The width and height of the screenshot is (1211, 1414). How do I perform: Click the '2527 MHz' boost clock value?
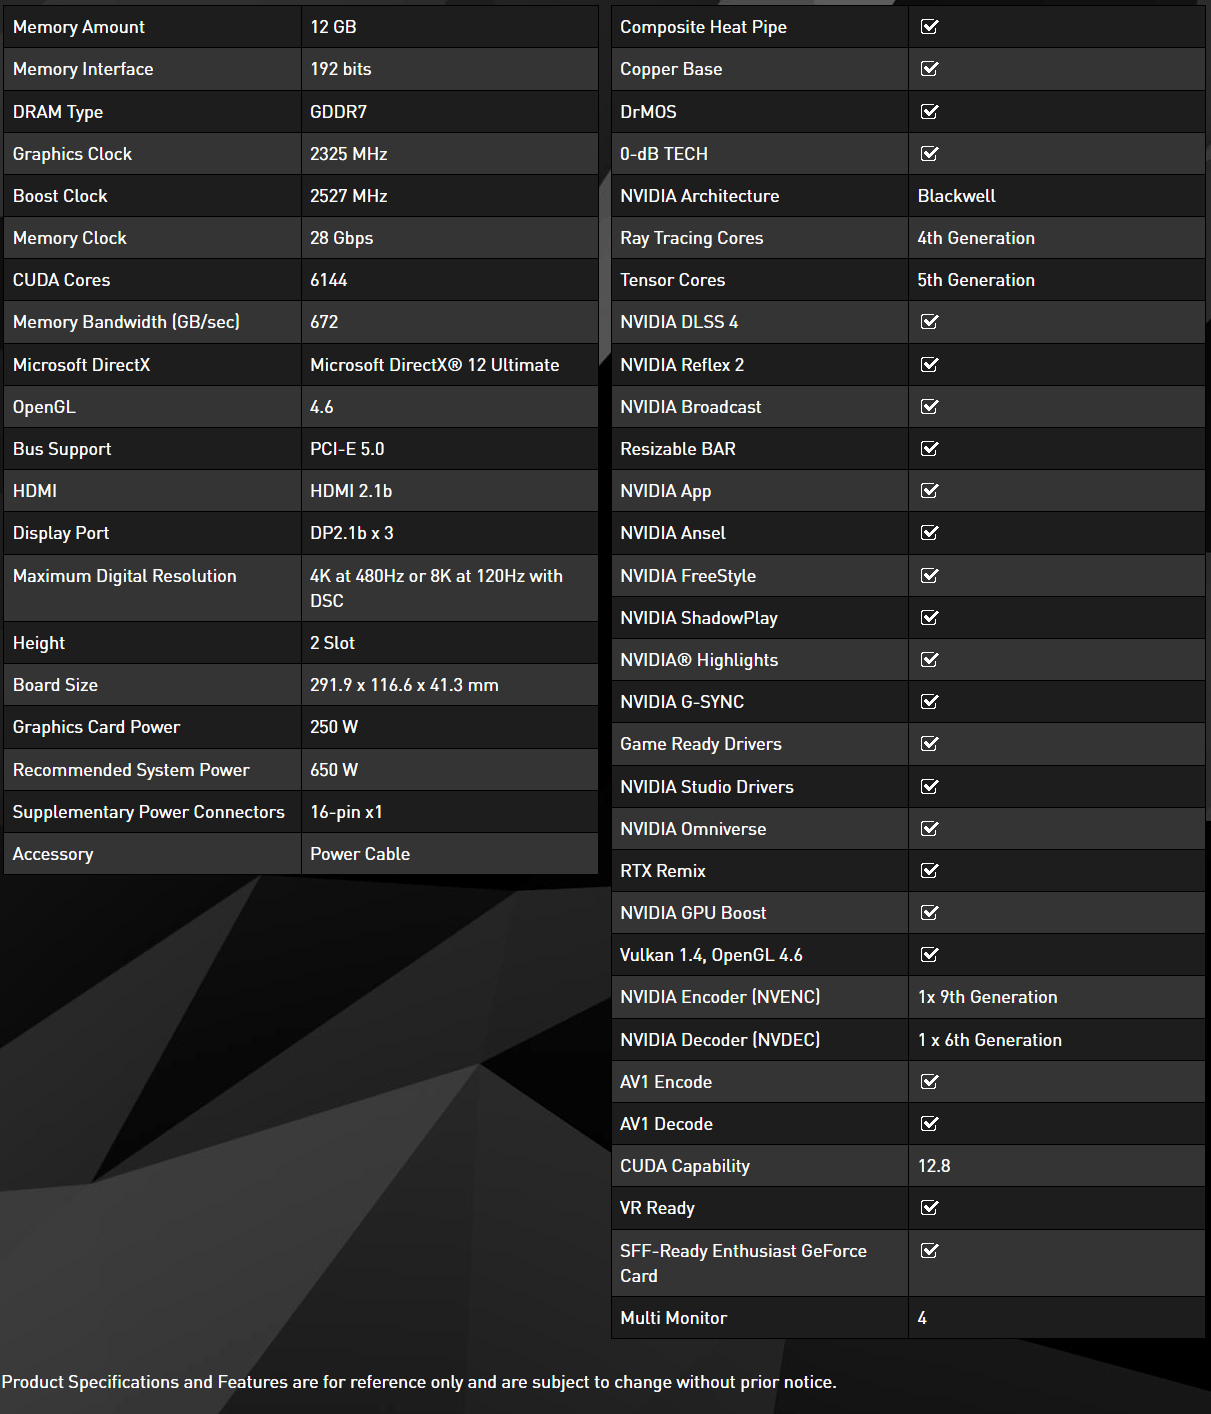click(348, 196)
